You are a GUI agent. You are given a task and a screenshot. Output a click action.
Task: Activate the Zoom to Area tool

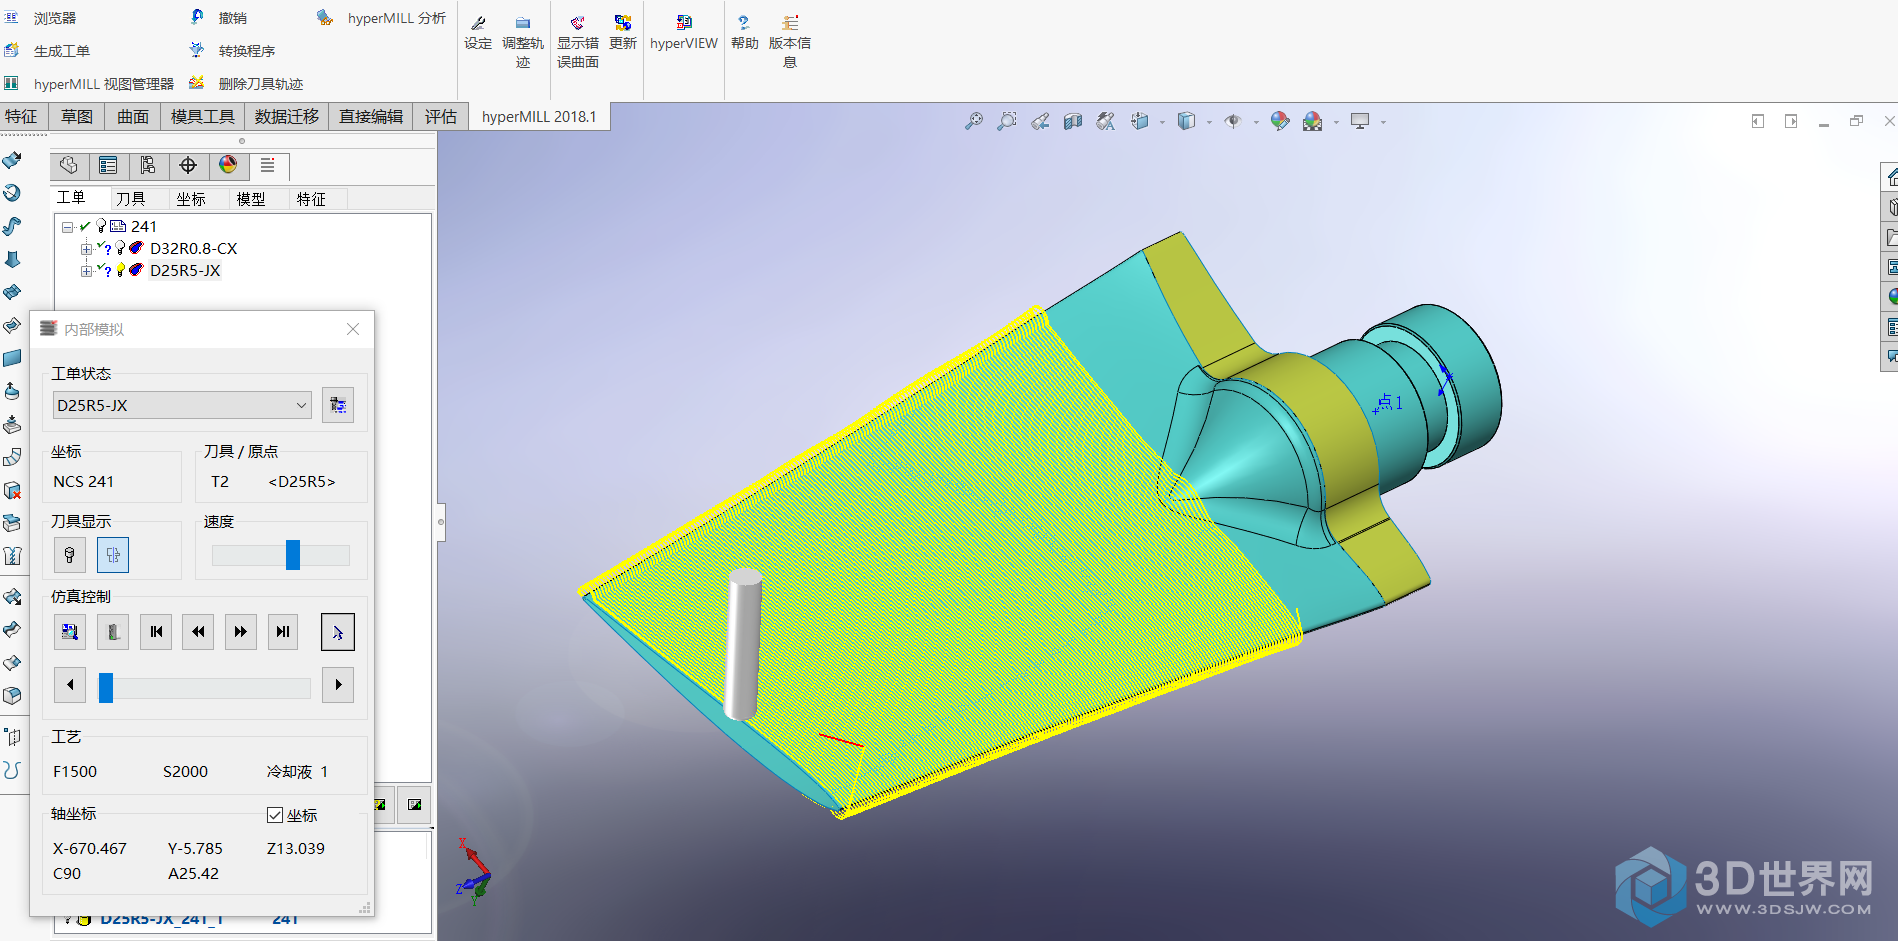point(1007,121)
